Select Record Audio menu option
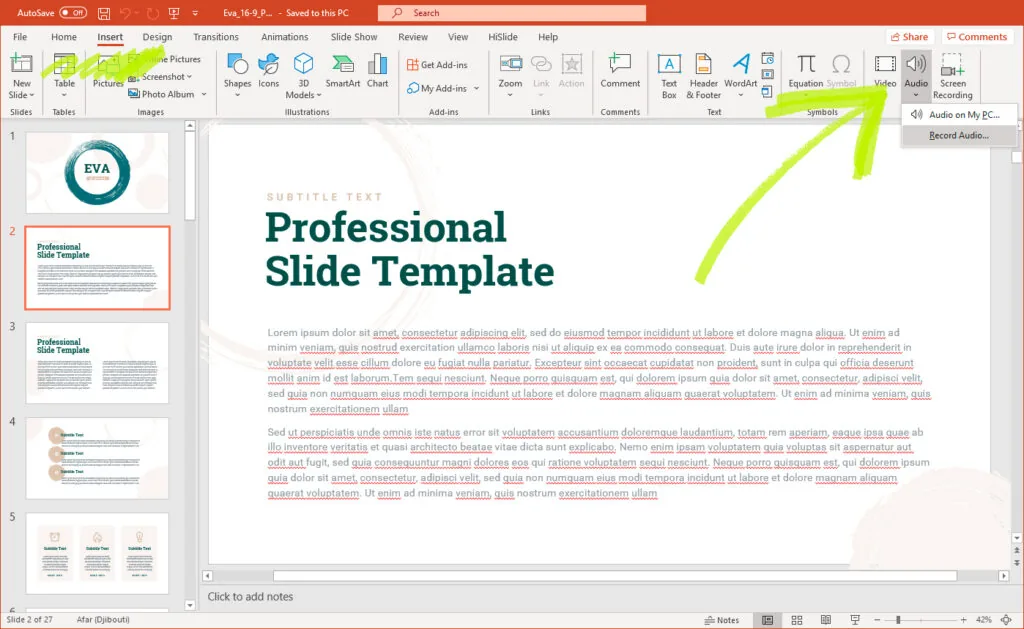 (958, 135)
